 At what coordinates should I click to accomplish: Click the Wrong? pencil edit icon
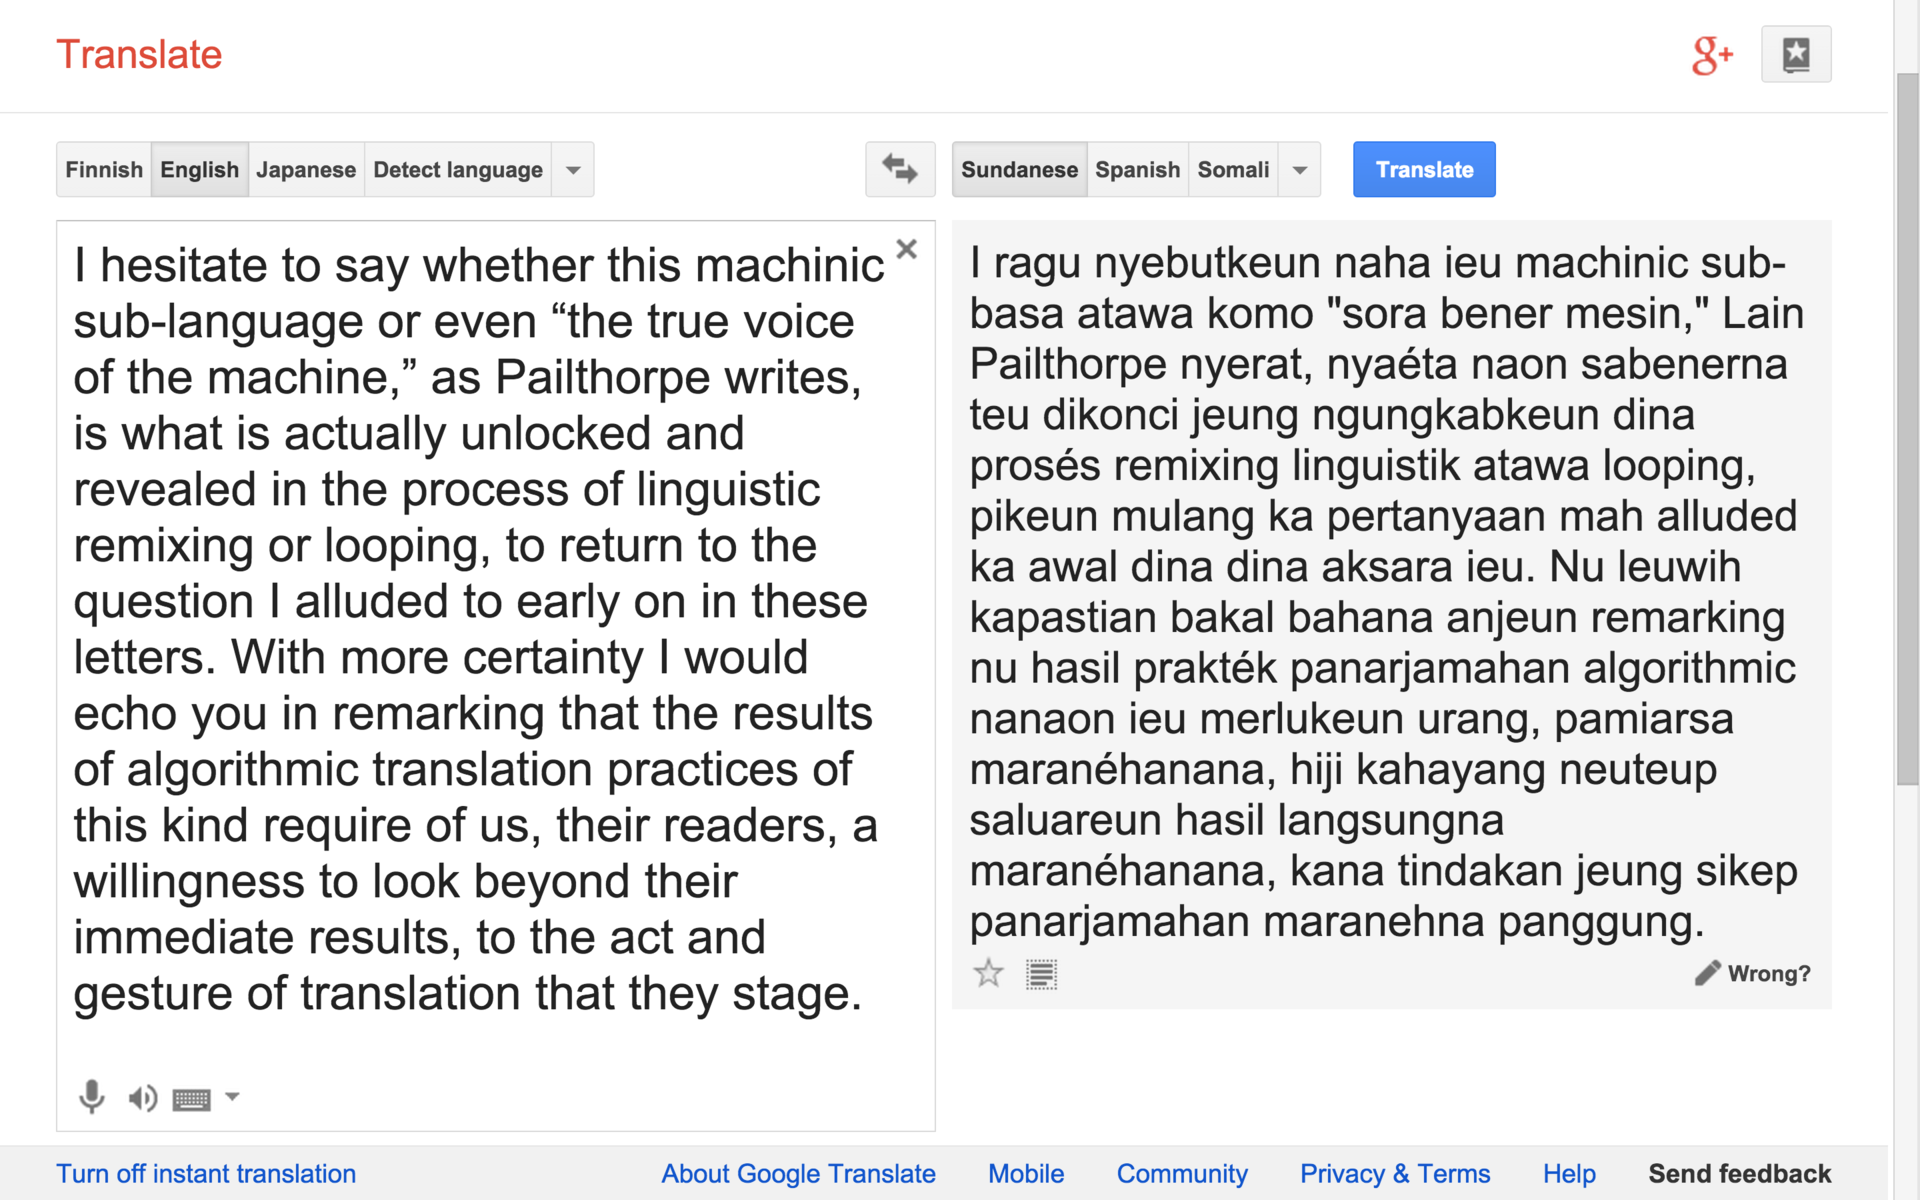click(1707, 973)
